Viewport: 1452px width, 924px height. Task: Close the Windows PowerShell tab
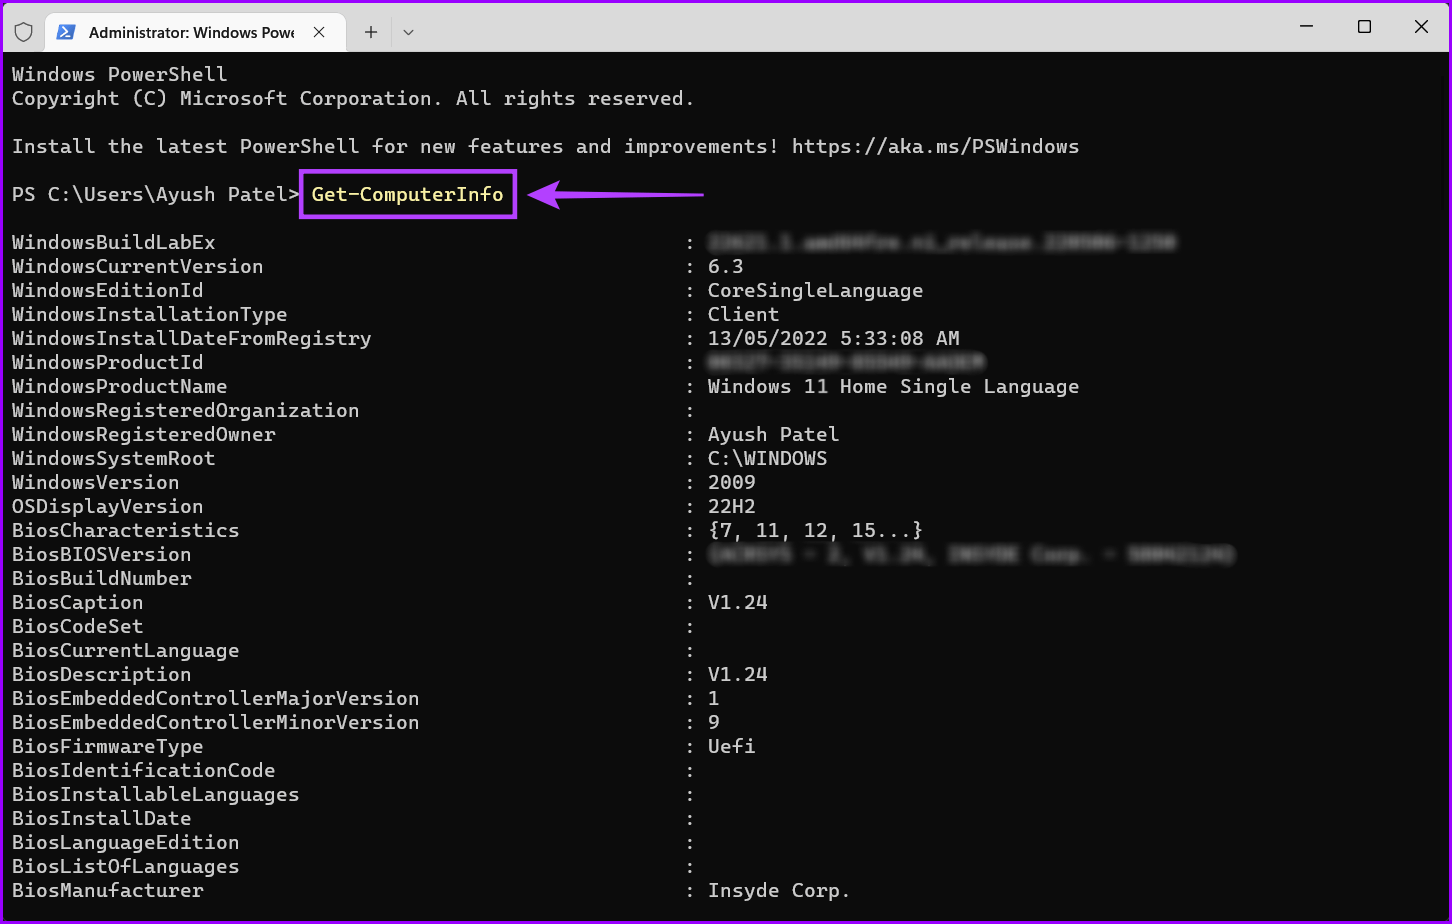point(319,32)
